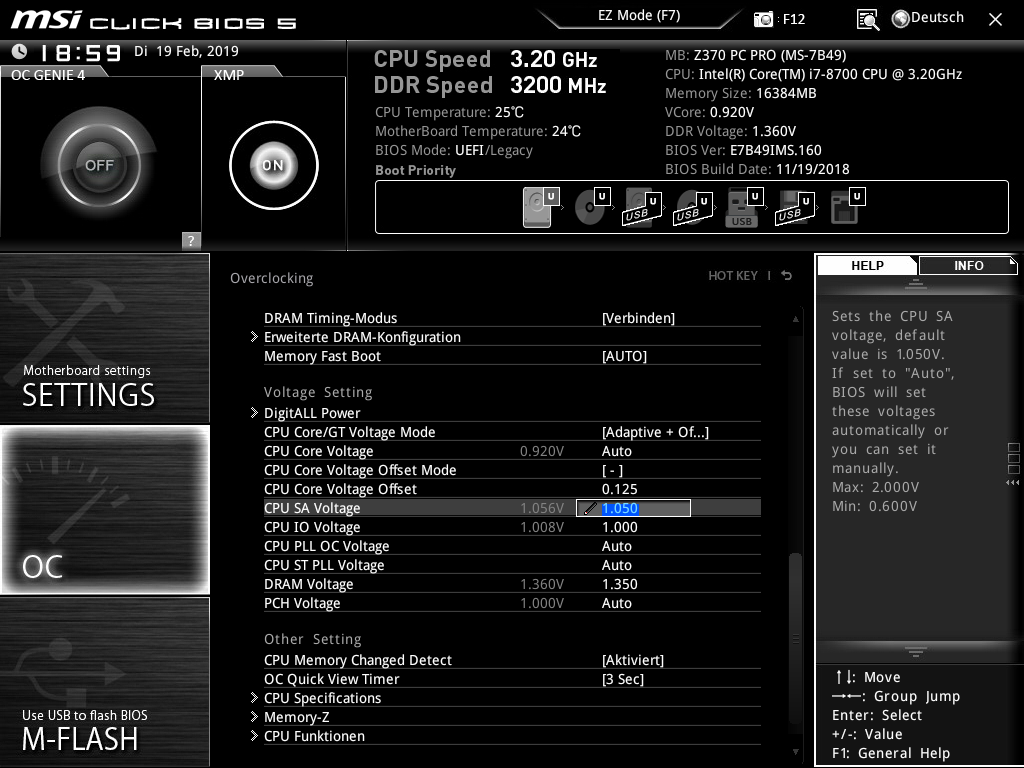
Task: Open DRAM Timing-Modus [Verbinden] option
Action: [638, 318]
